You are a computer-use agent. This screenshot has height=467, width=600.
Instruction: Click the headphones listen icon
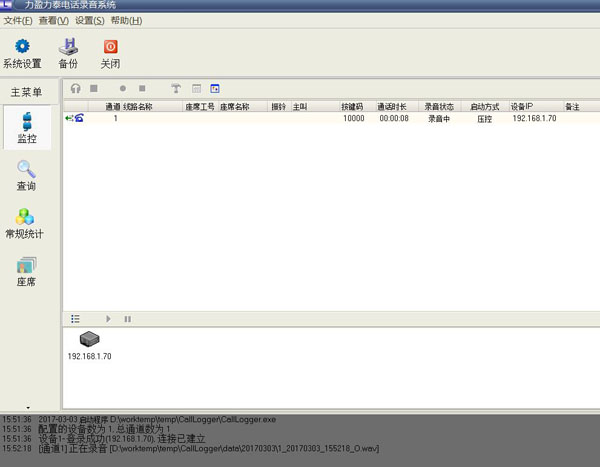(75, 89)
